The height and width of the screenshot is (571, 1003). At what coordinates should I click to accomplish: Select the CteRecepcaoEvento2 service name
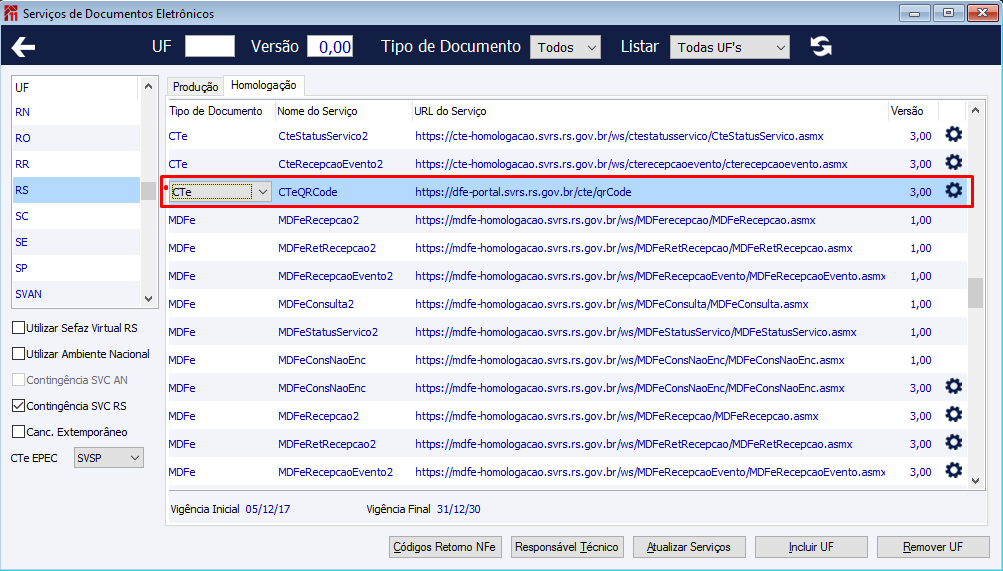point(331,164)
